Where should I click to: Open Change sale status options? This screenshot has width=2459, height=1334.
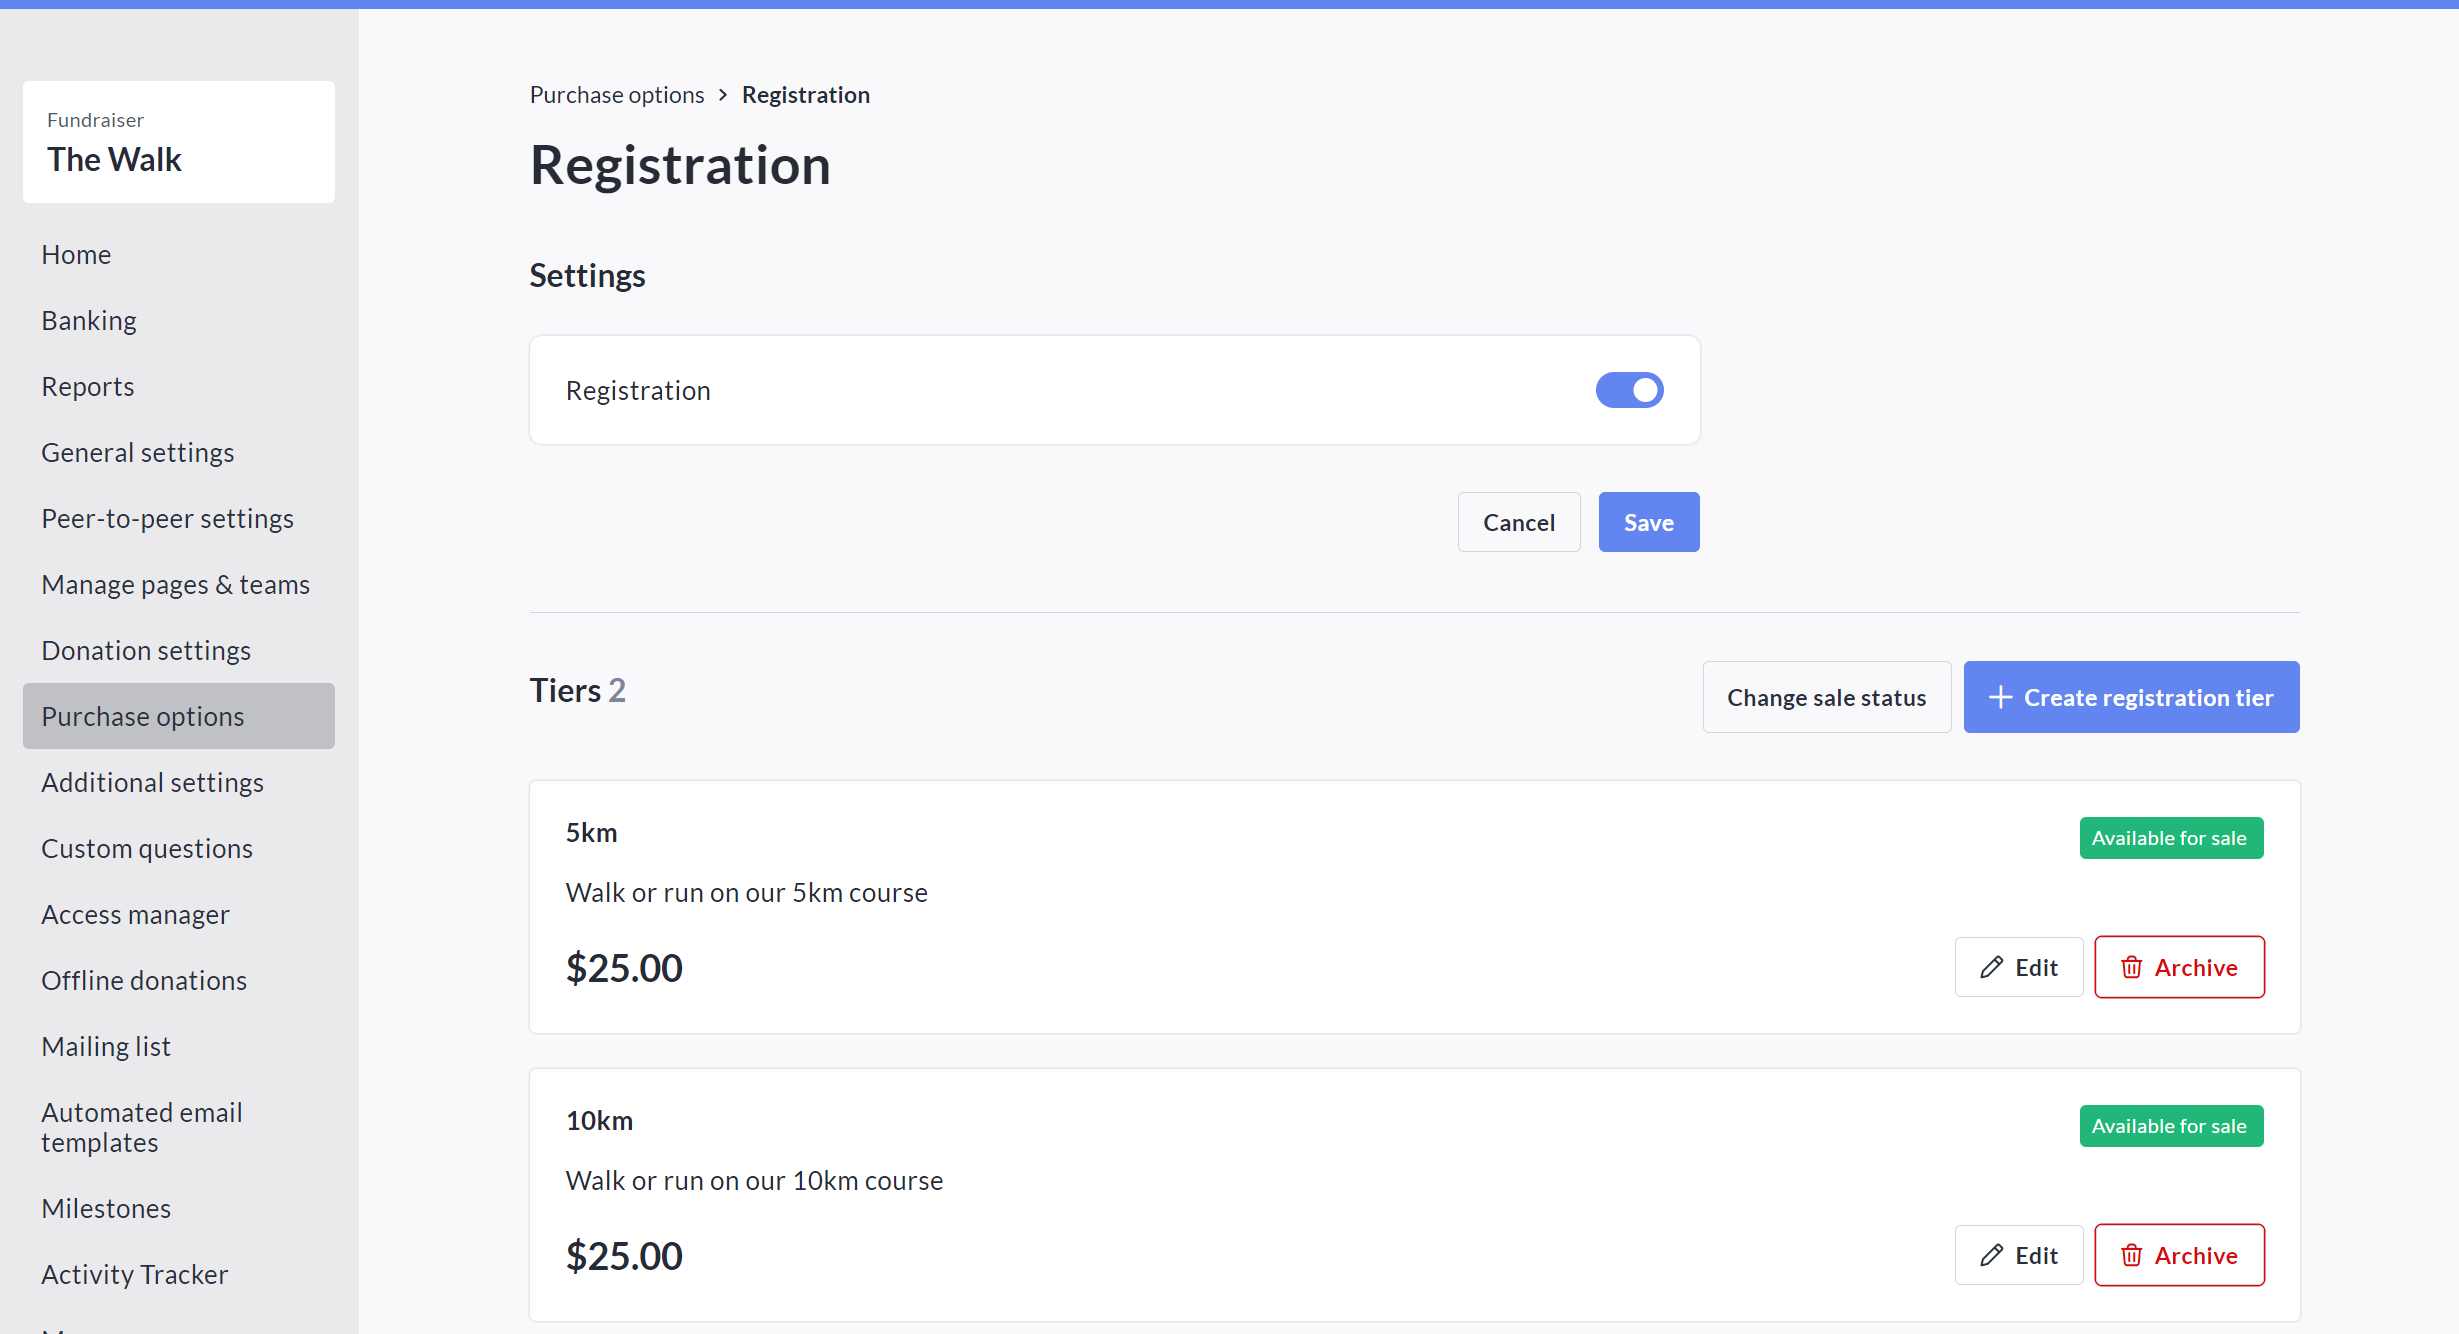pyautogui.click(x=1826, y=697)
